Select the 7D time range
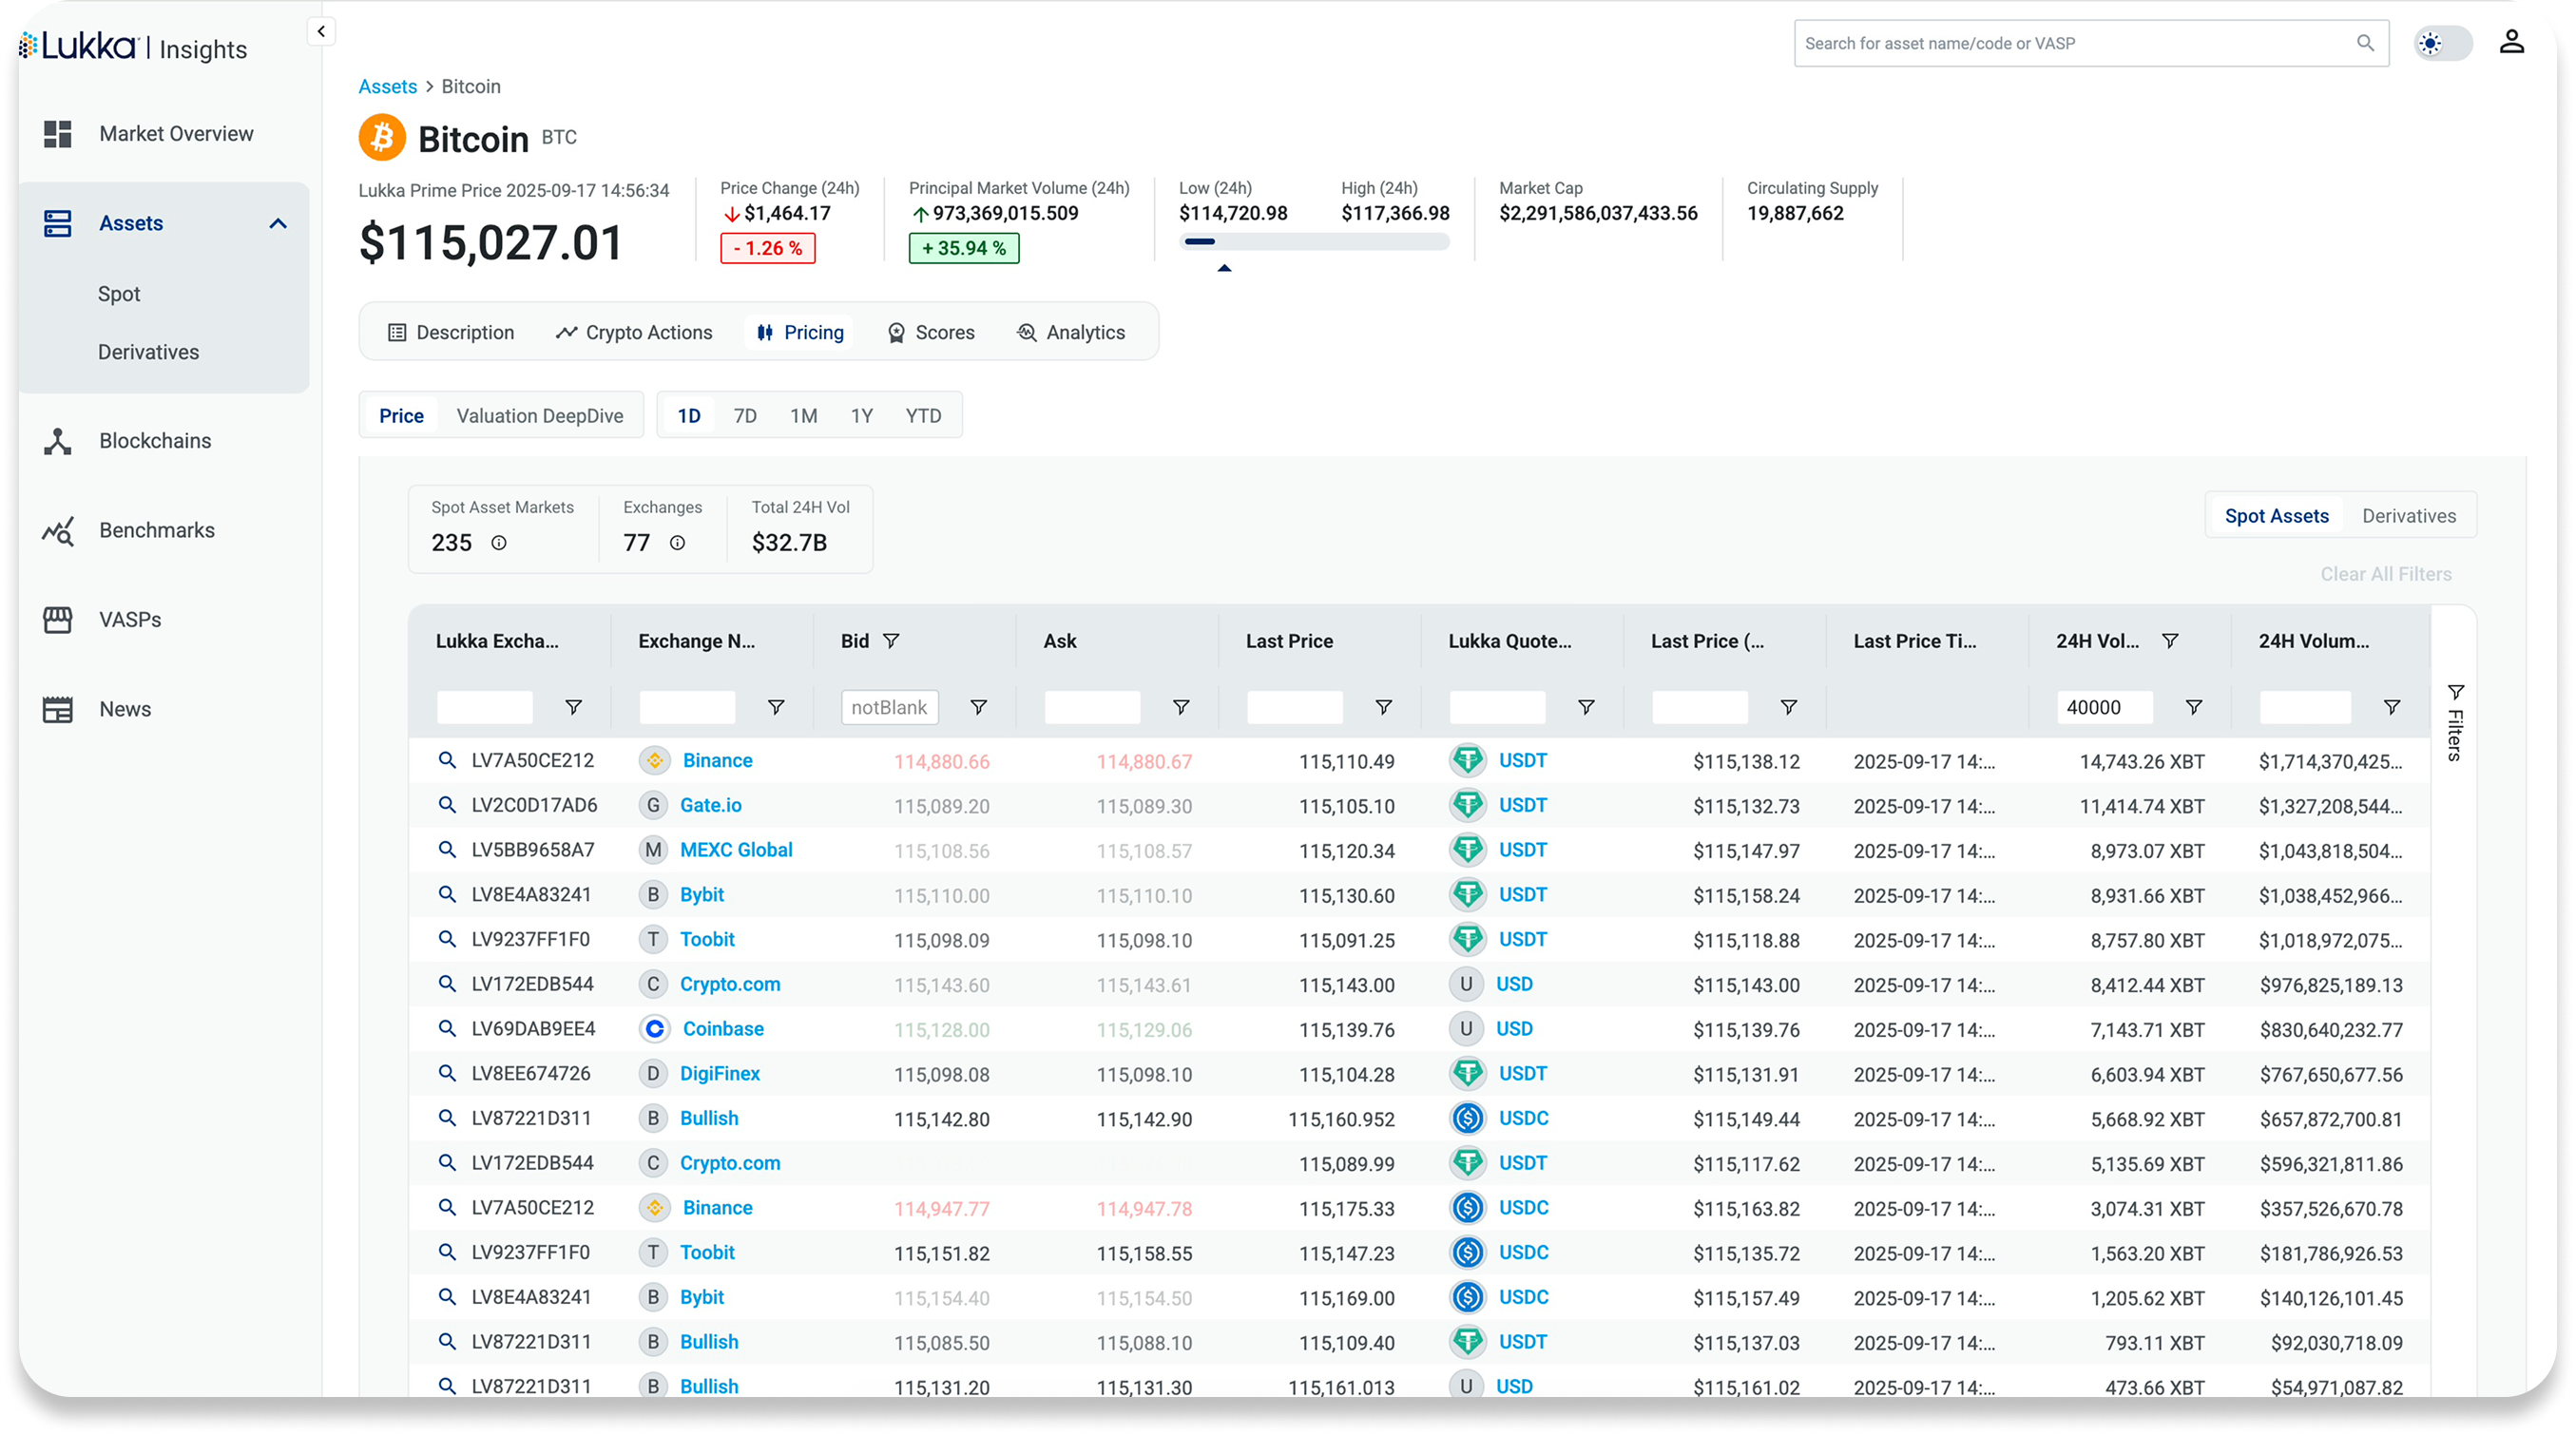This screenshot has width=2576, height=1435. pyautogui.click(x=745, y=416)
